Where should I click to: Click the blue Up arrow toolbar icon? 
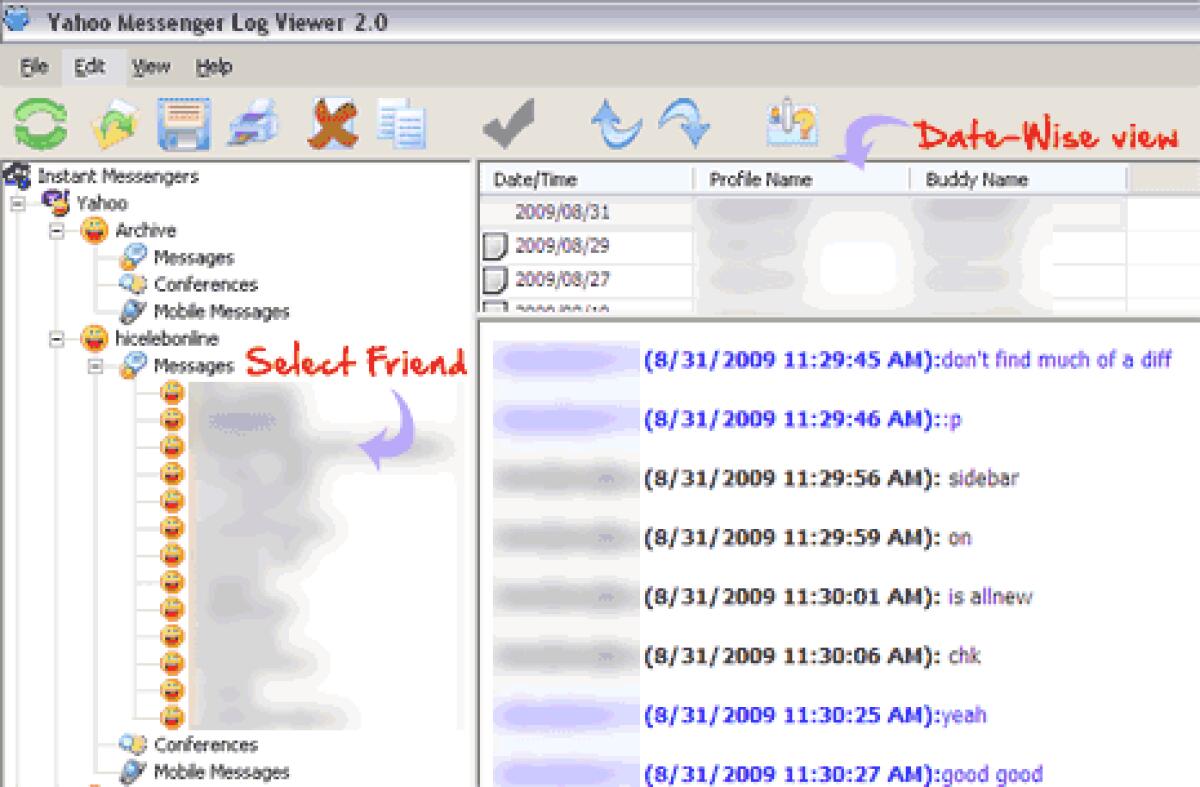pyautogui.click(x=616, y=124)
